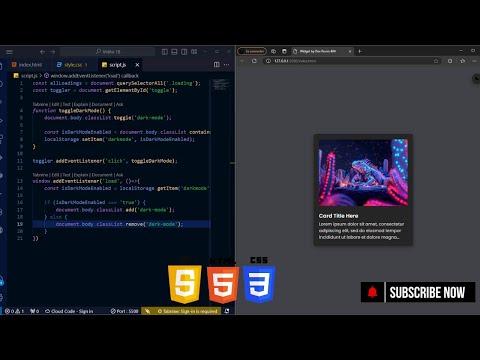Click copilot-off icon left of Tabnine status
The width and height of the screenshot is (480, 360).
pyautogui.click(x=147, y=311)
